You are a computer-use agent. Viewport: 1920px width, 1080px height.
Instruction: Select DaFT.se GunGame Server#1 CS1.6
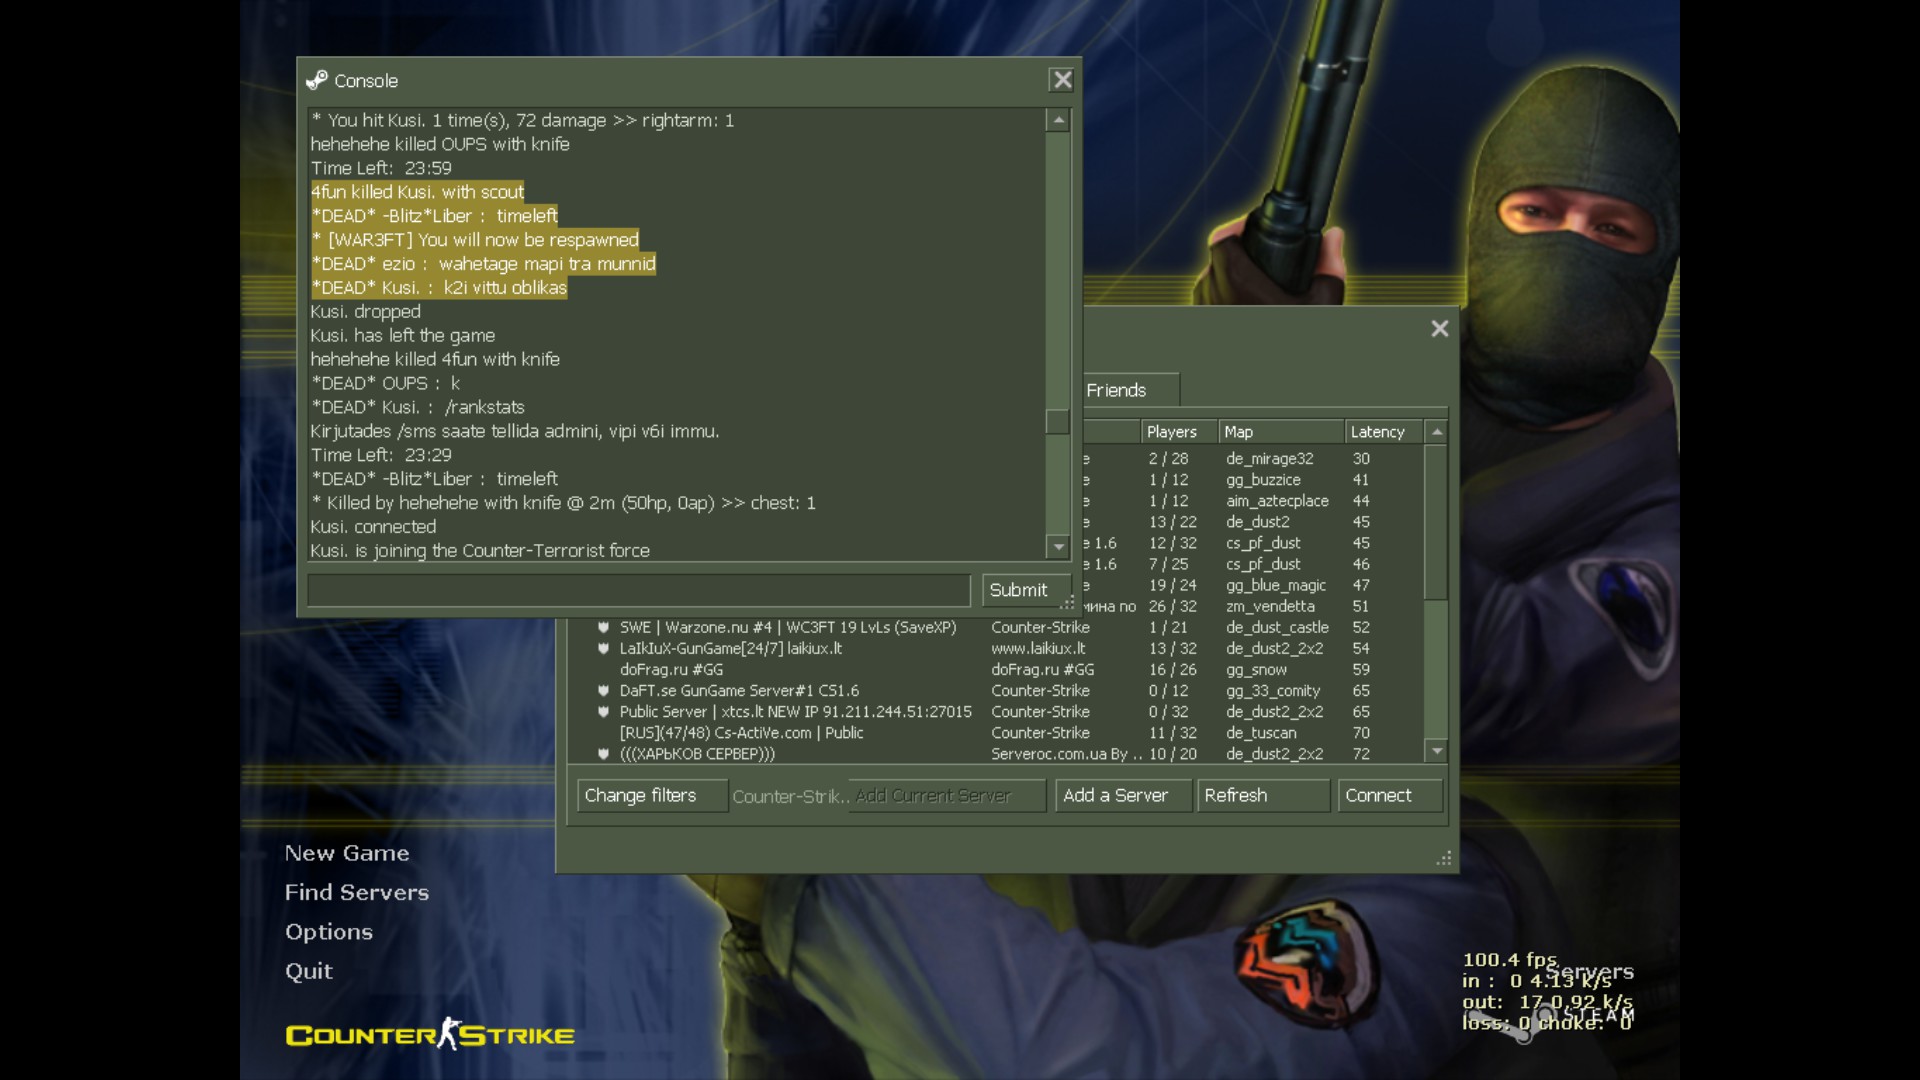pos(994,691)
